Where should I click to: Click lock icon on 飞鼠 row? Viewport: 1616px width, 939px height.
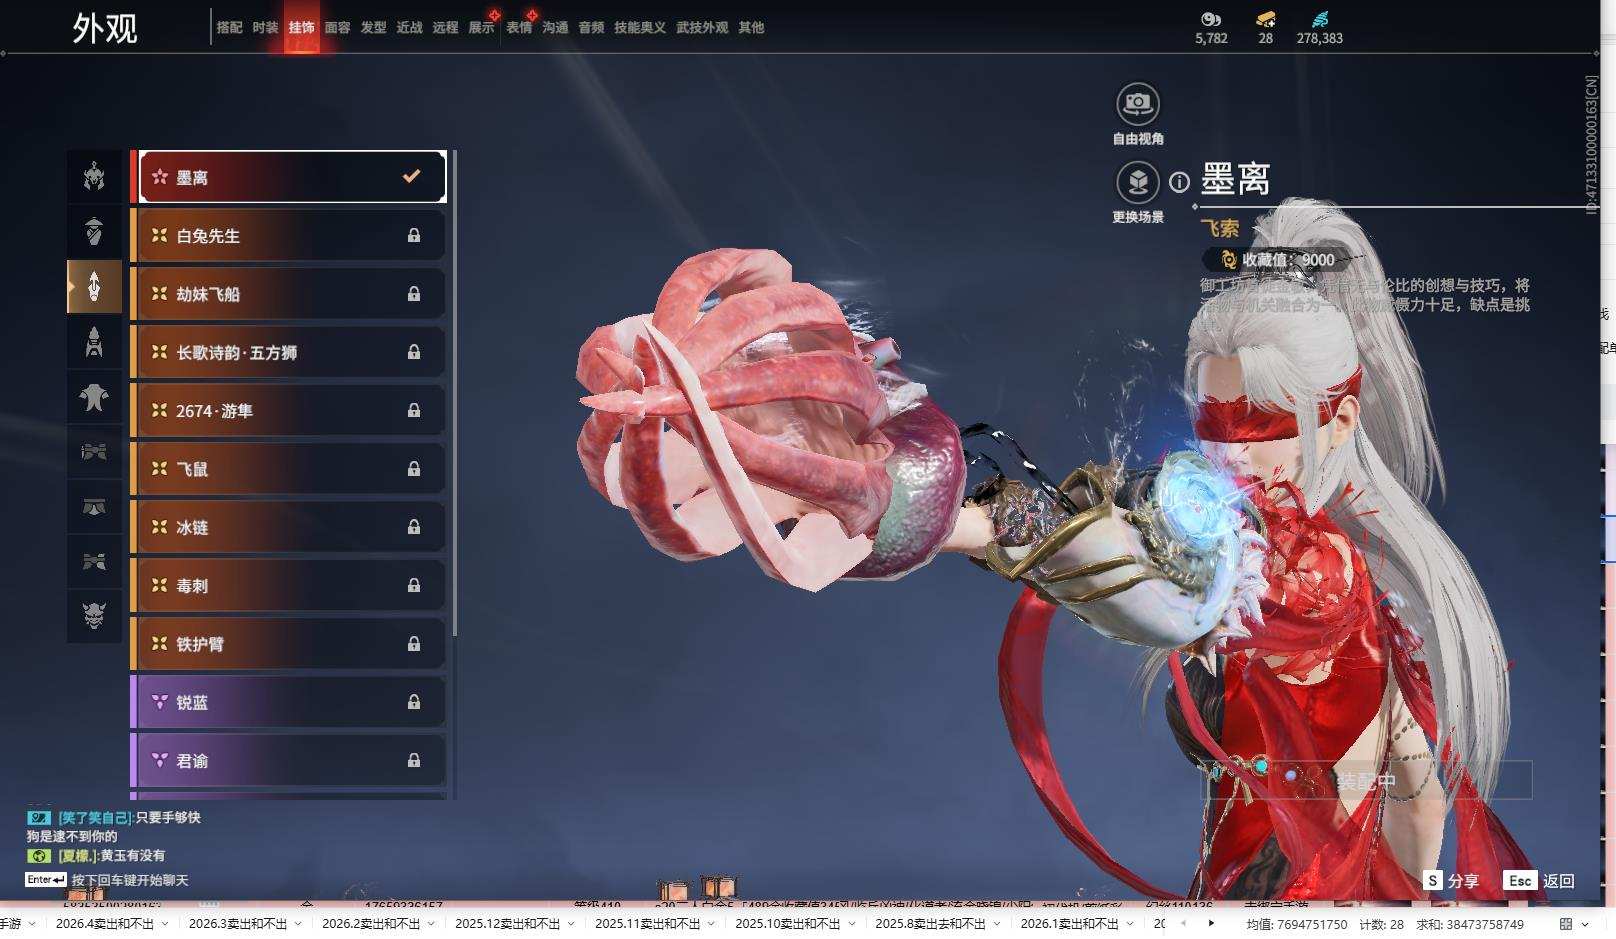tap(414, 469)
